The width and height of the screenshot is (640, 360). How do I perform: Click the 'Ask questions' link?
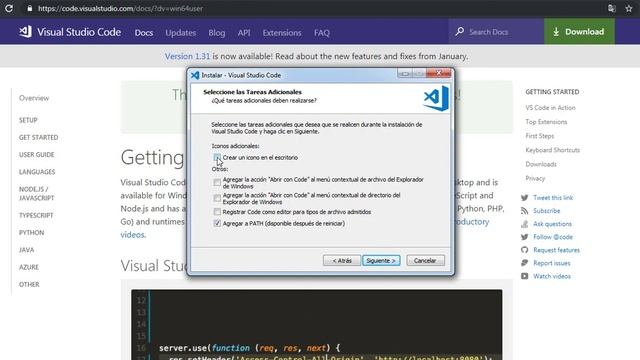(552, 224)
